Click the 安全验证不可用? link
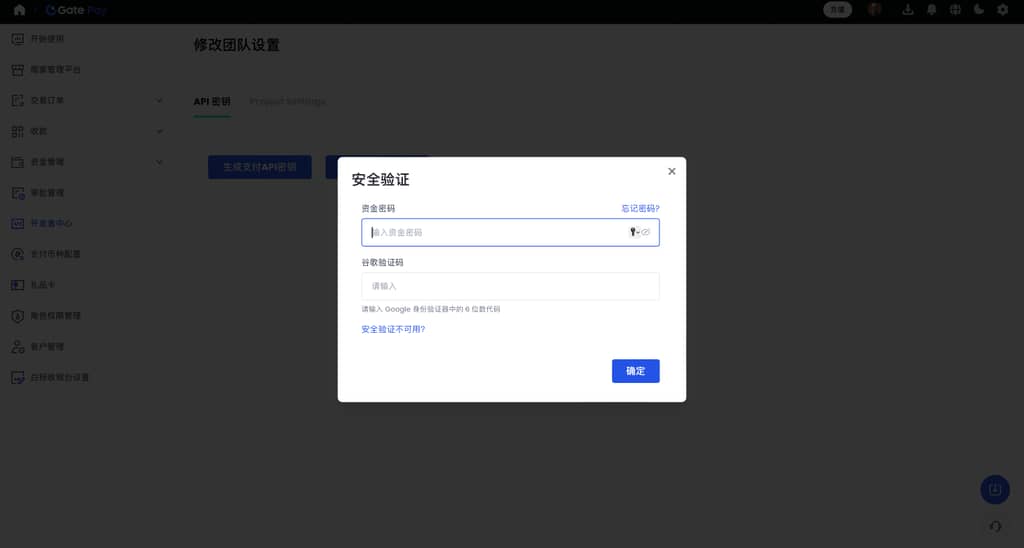 393,329
